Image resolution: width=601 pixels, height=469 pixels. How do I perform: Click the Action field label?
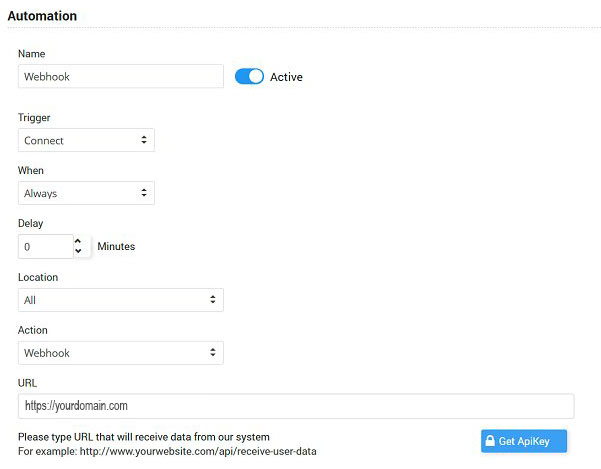point(33,330)
